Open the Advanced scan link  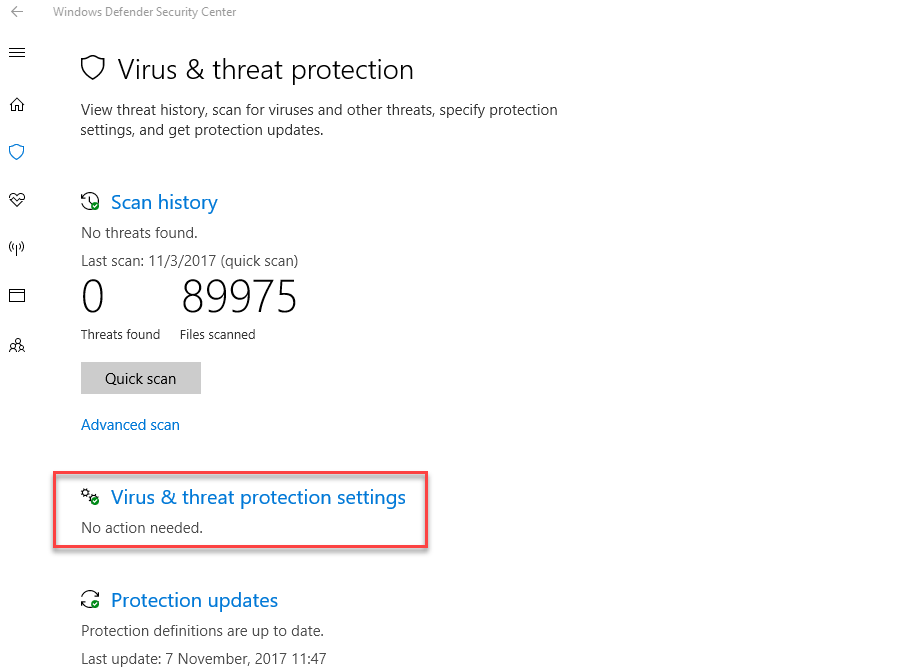pyautogui.click(x=130, y=425)
